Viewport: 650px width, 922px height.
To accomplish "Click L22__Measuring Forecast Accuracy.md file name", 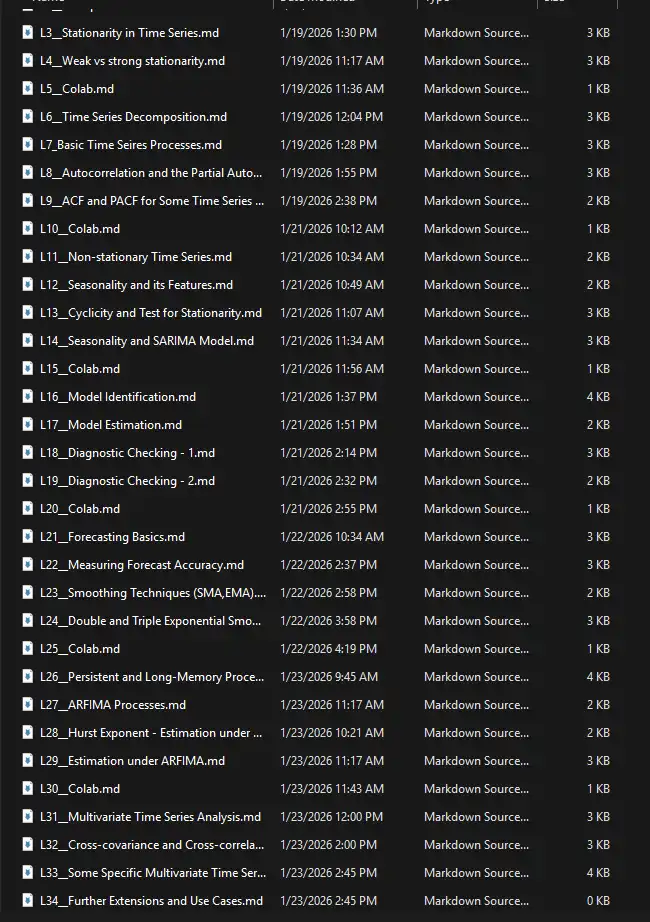I will click(x=142, y=565).
